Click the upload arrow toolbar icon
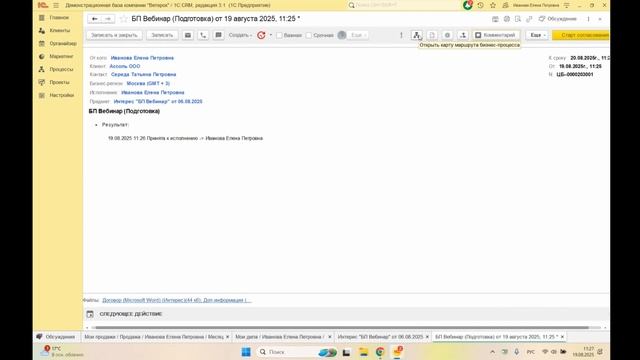Image resolution: width=640 pixels, height=360 pixels. tap(463, 35)
